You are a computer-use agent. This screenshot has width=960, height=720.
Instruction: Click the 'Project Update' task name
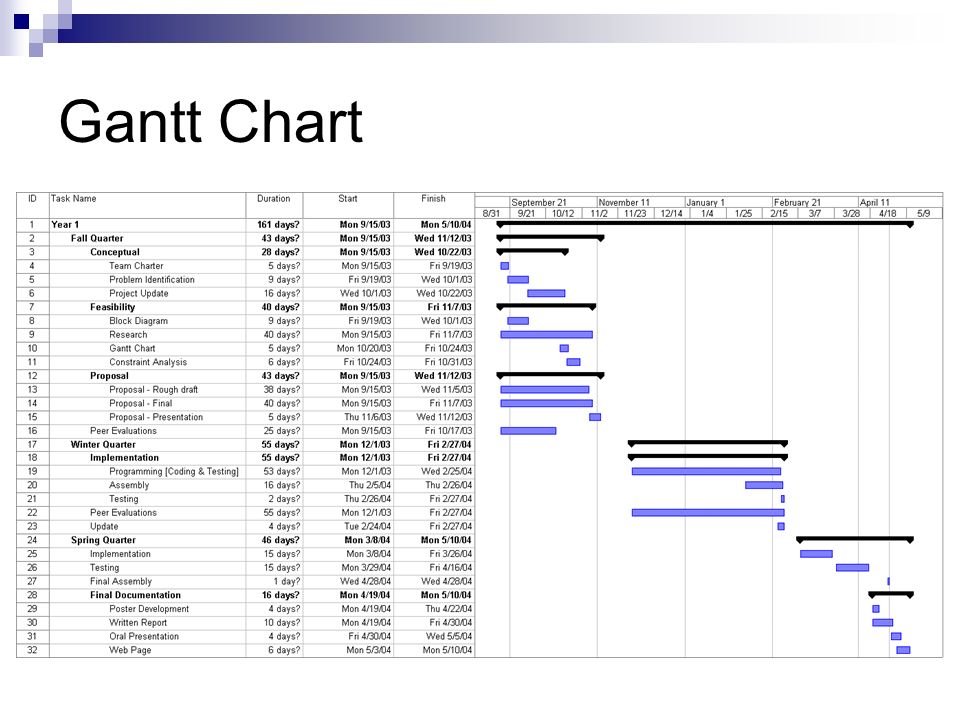coord(138,293)
